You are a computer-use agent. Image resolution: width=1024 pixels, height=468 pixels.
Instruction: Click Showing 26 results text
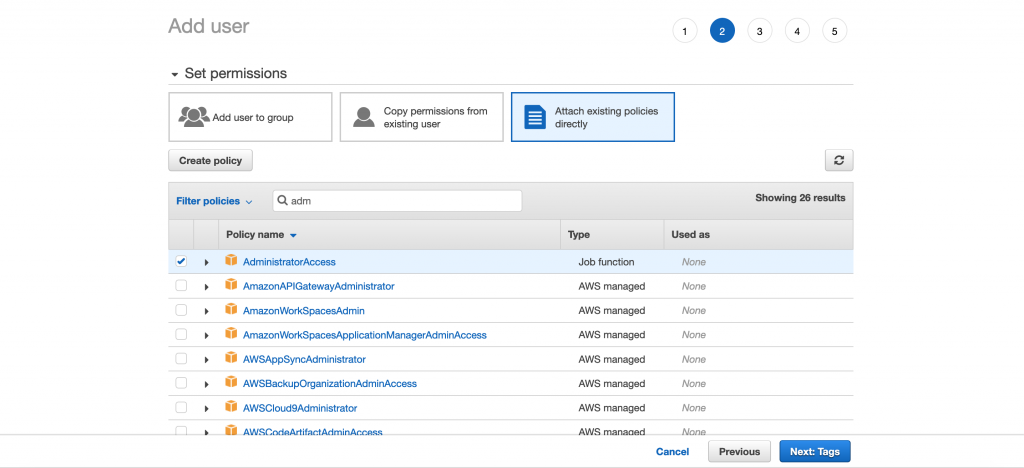click(800, 198)
